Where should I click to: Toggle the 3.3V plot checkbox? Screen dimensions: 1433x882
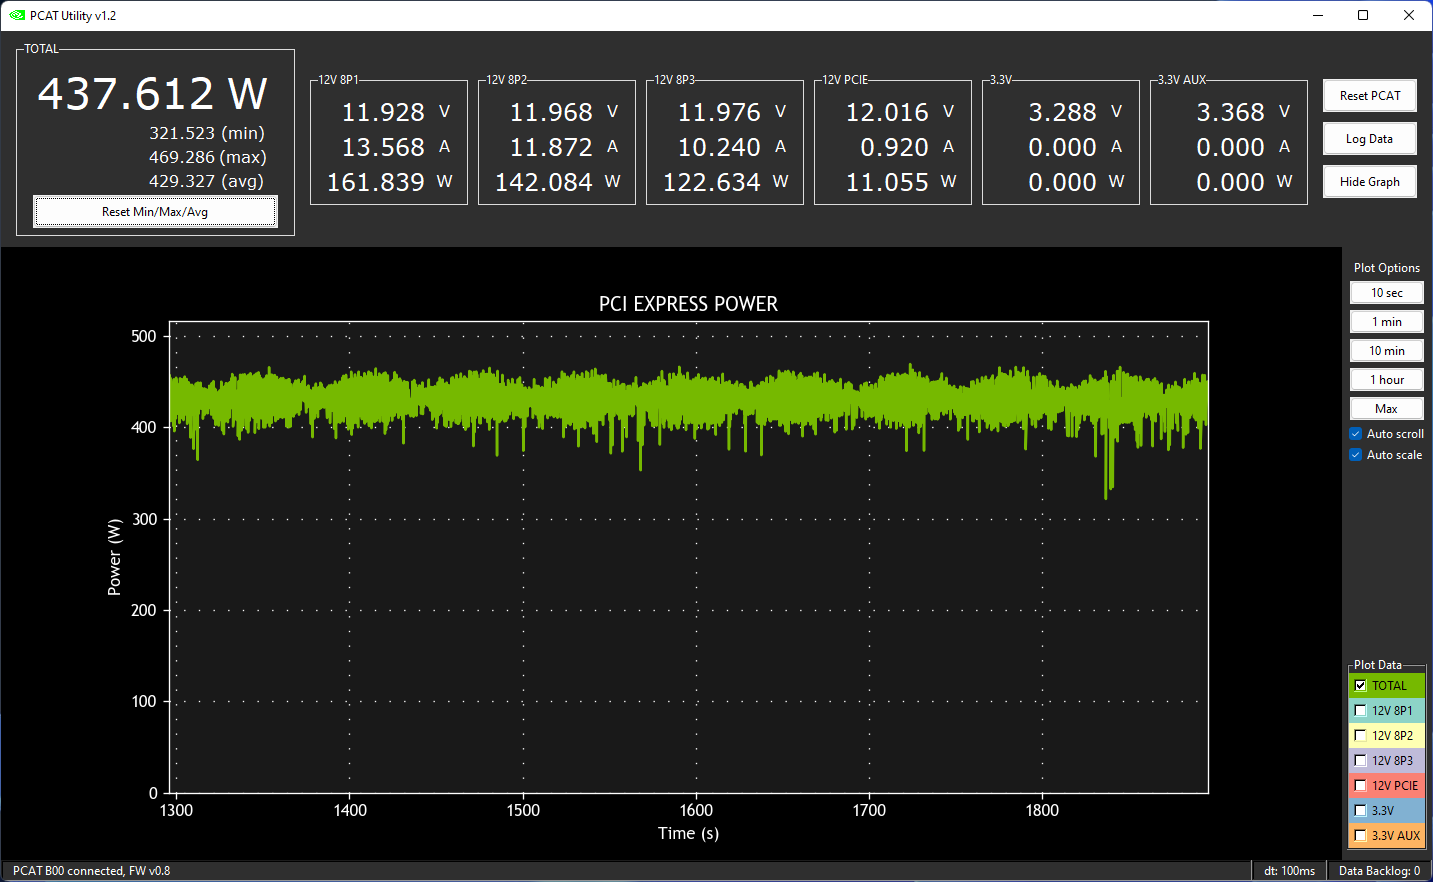tap(1360, 811)
